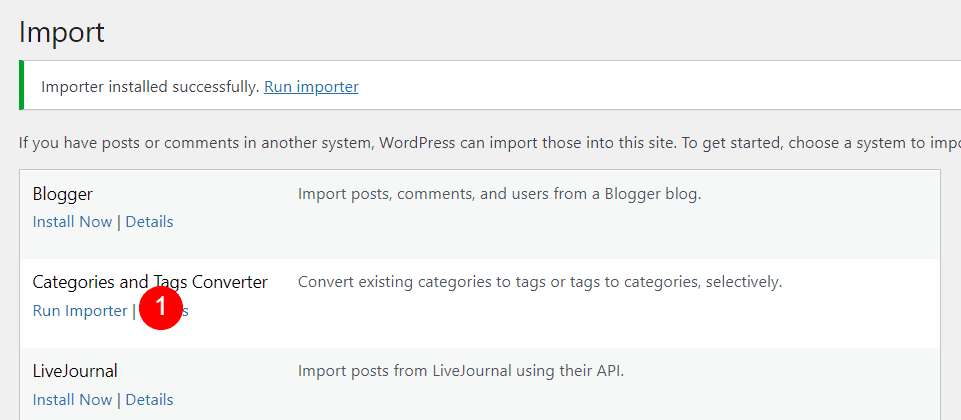This screenshot has width=961, height=420.
Task: Click the Run importer link in success notice
Action: [x=311, y=87]
